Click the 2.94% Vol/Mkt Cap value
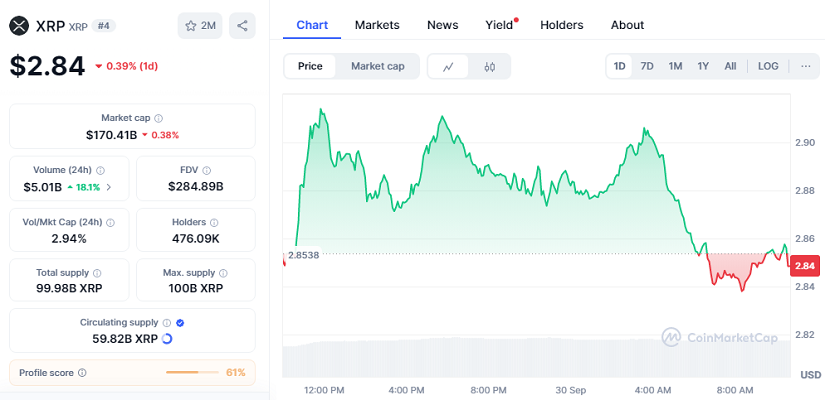Screen dimensions: 825x400 point(69,239)
